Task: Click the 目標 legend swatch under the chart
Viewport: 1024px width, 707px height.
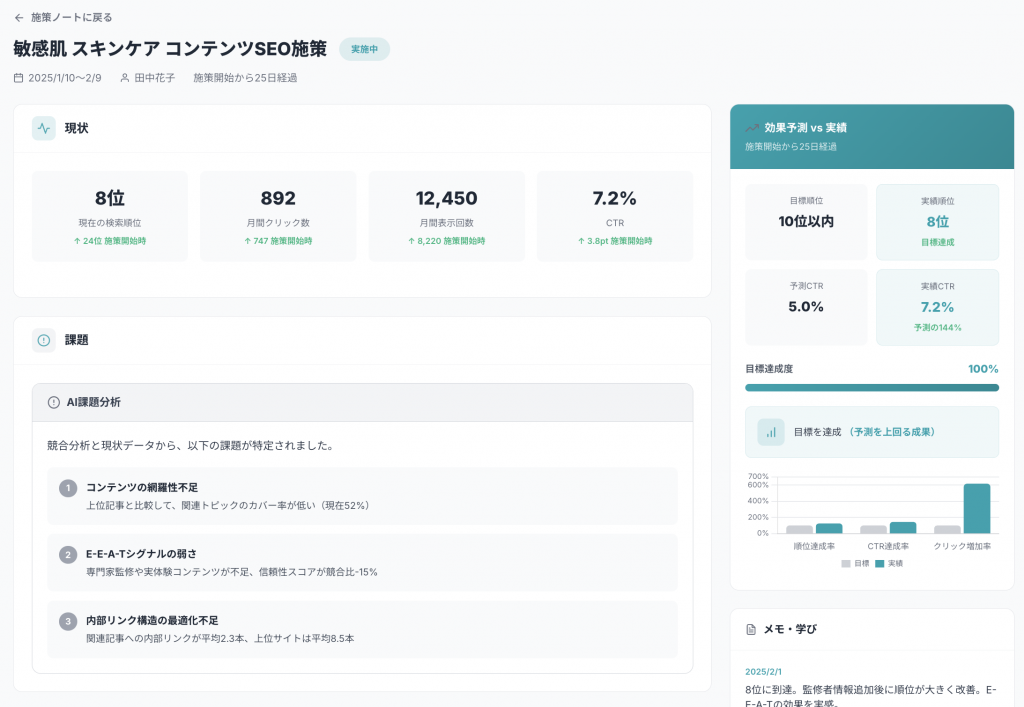Action: coord(846,564)
